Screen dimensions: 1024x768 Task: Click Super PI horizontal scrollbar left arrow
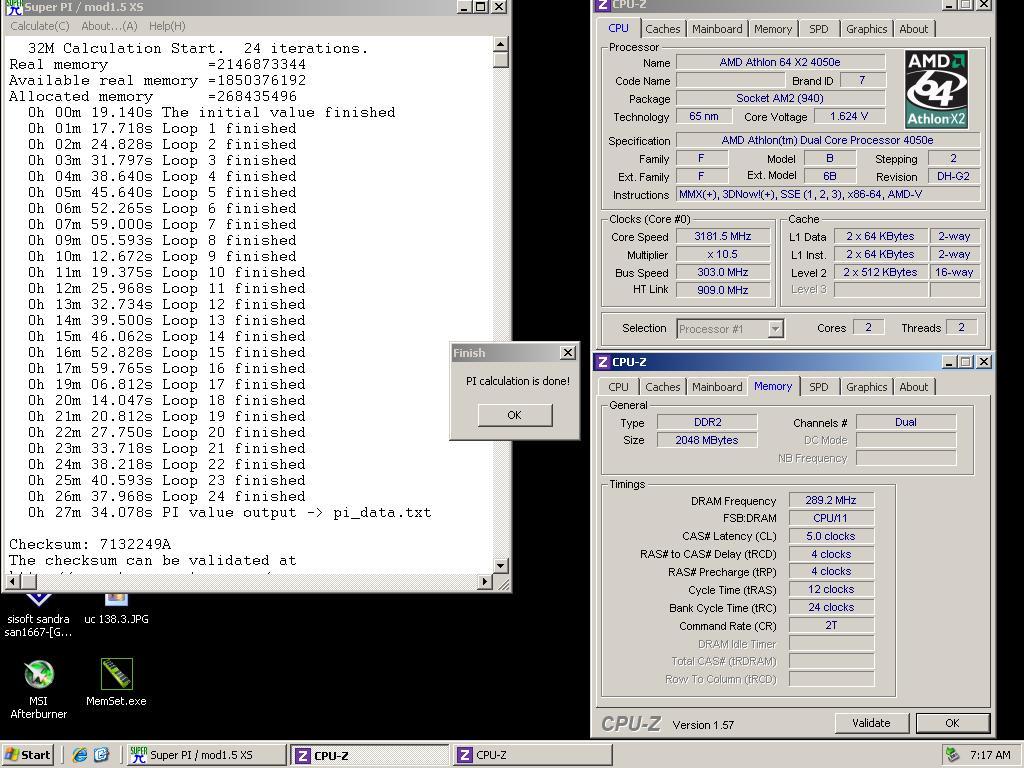tap(13, 581)
